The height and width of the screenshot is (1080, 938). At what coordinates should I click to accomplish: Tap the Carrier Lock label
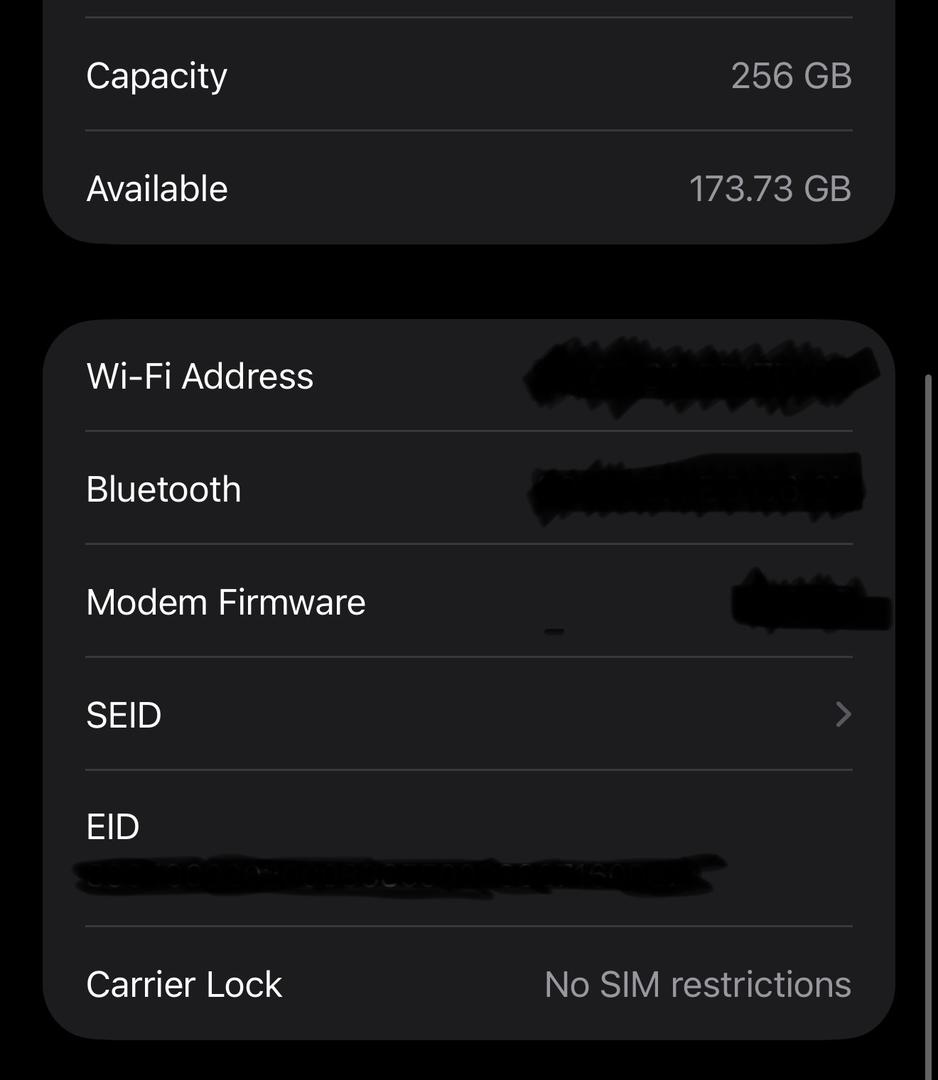(184, 984)
